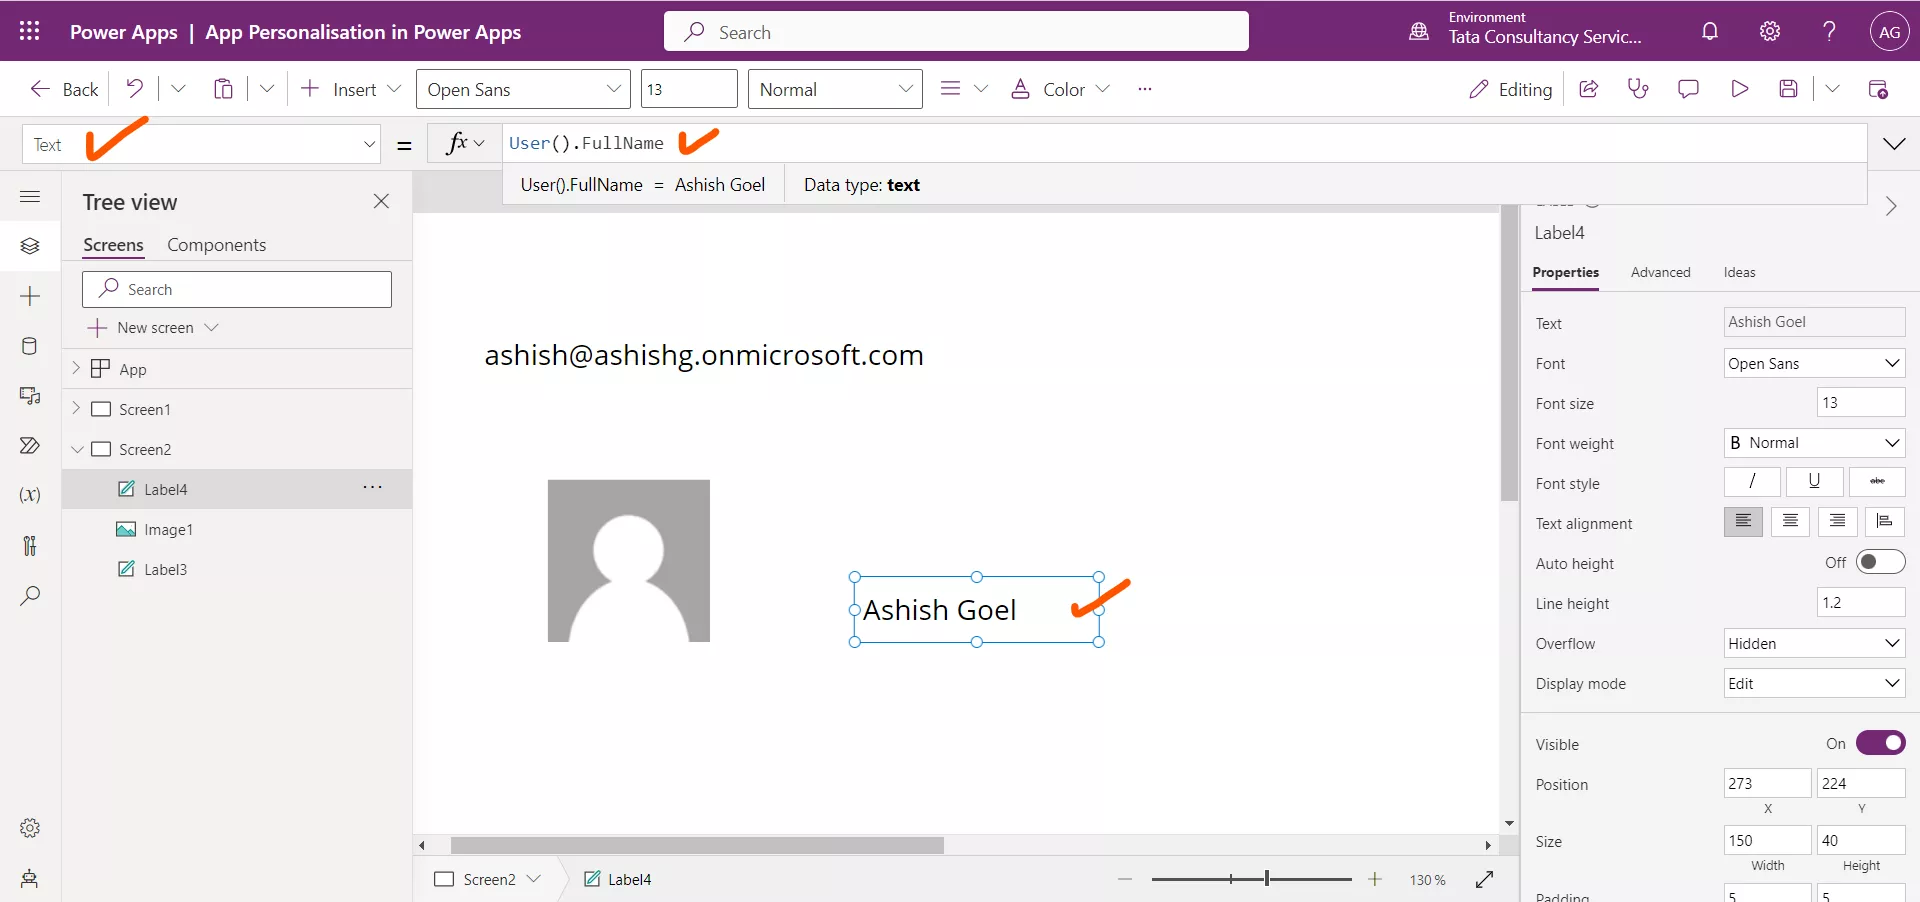Toggle Auto height on for Label4
This screenshot has width=1920, height=902.
[x=1881, y=562]
